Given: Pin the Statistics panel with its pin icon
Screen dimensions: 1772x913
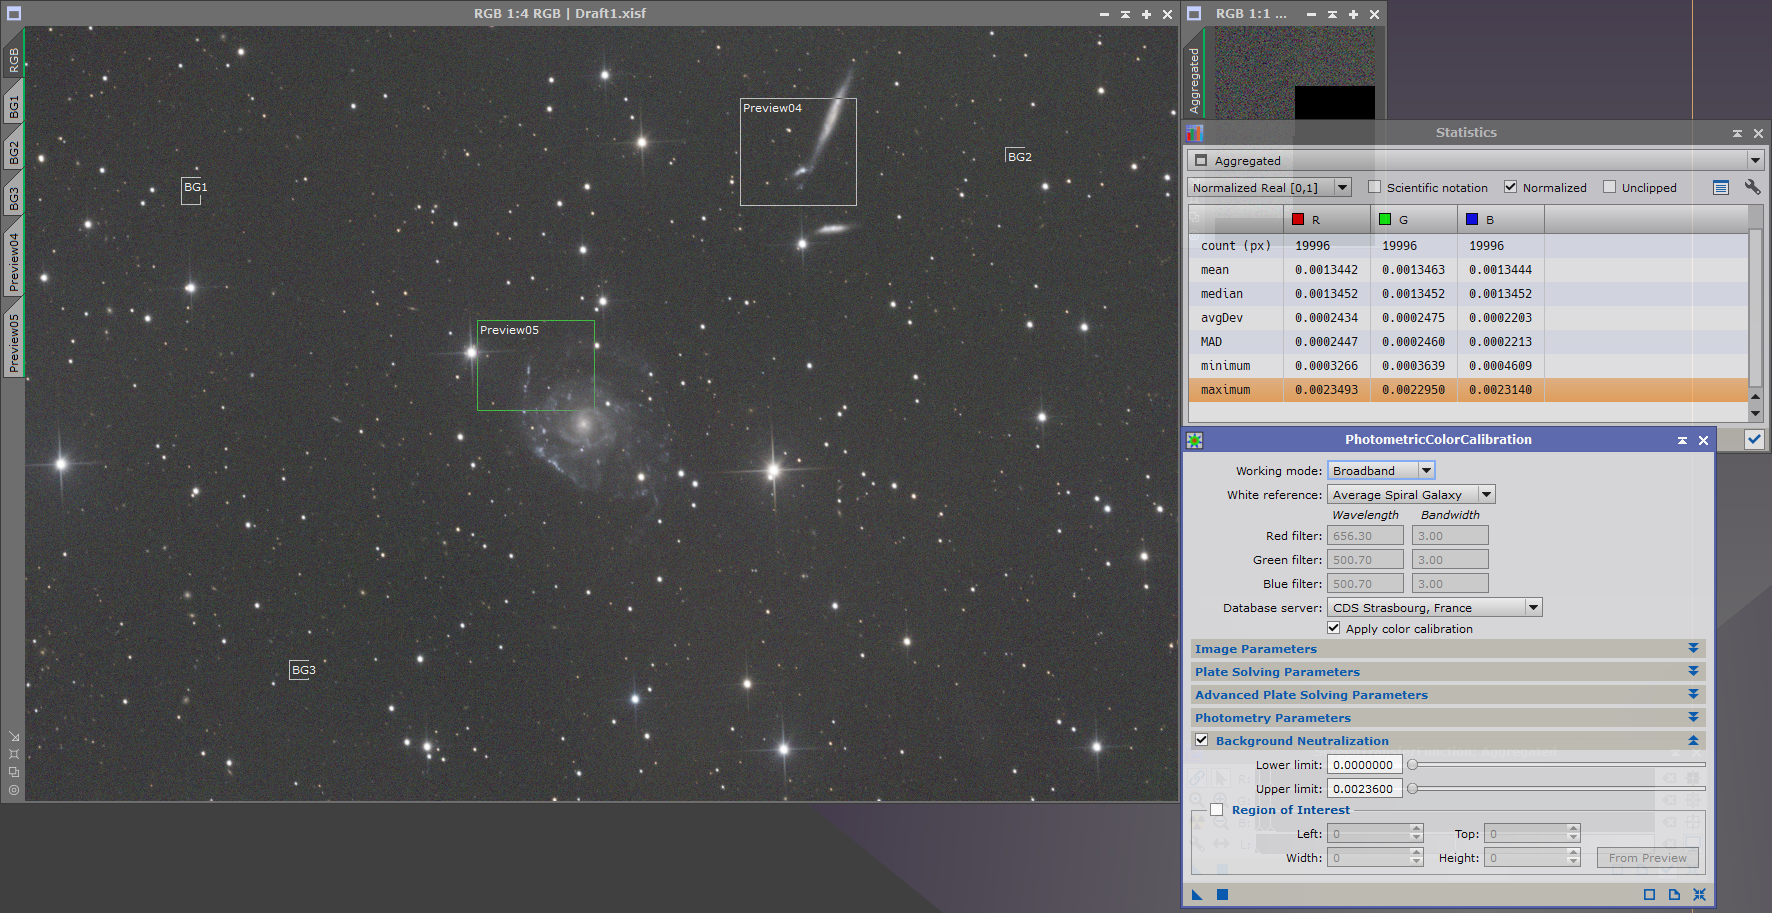Looking at the screenshot, I should pos(1737,132).
